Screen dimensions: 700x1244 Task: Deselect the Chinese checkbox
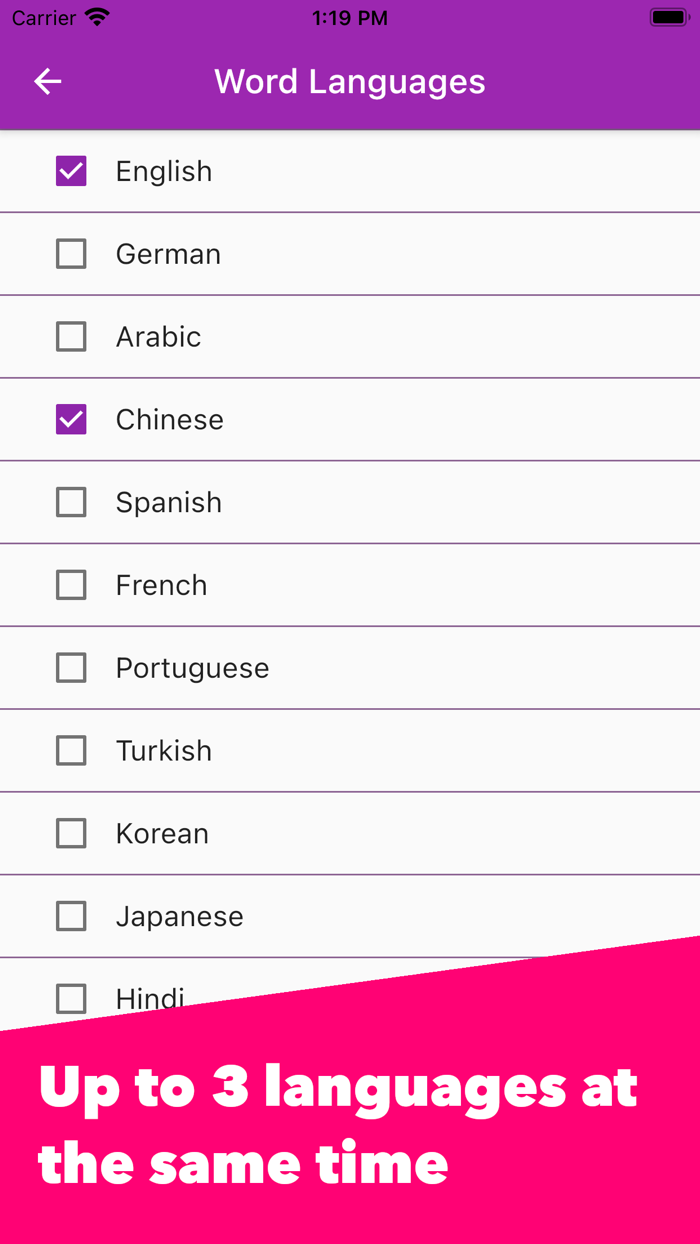71,420
